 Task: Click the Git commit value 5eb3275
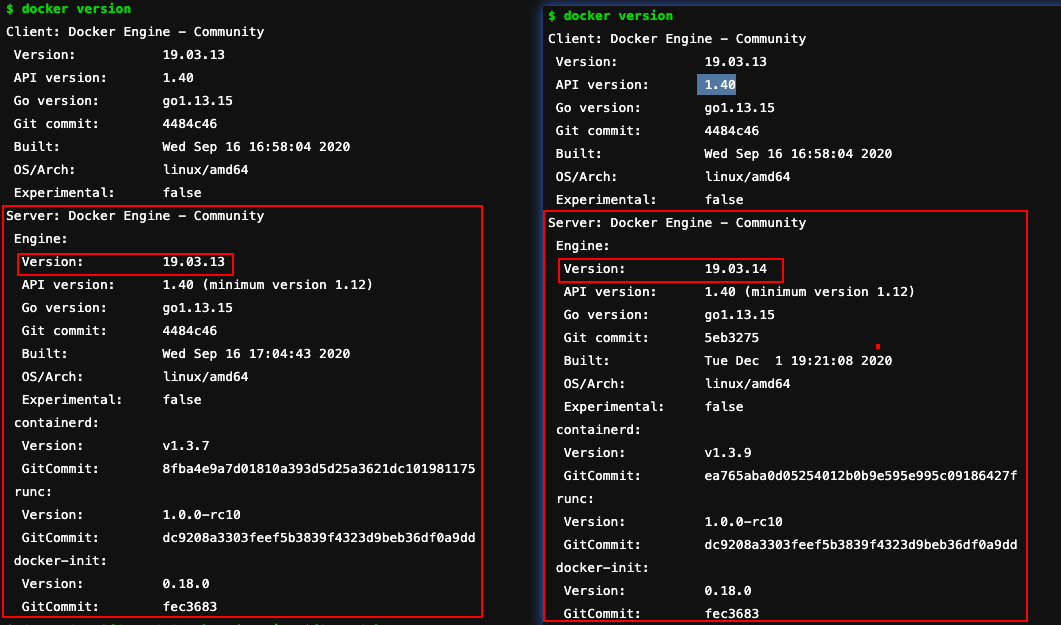coord(731,338)
